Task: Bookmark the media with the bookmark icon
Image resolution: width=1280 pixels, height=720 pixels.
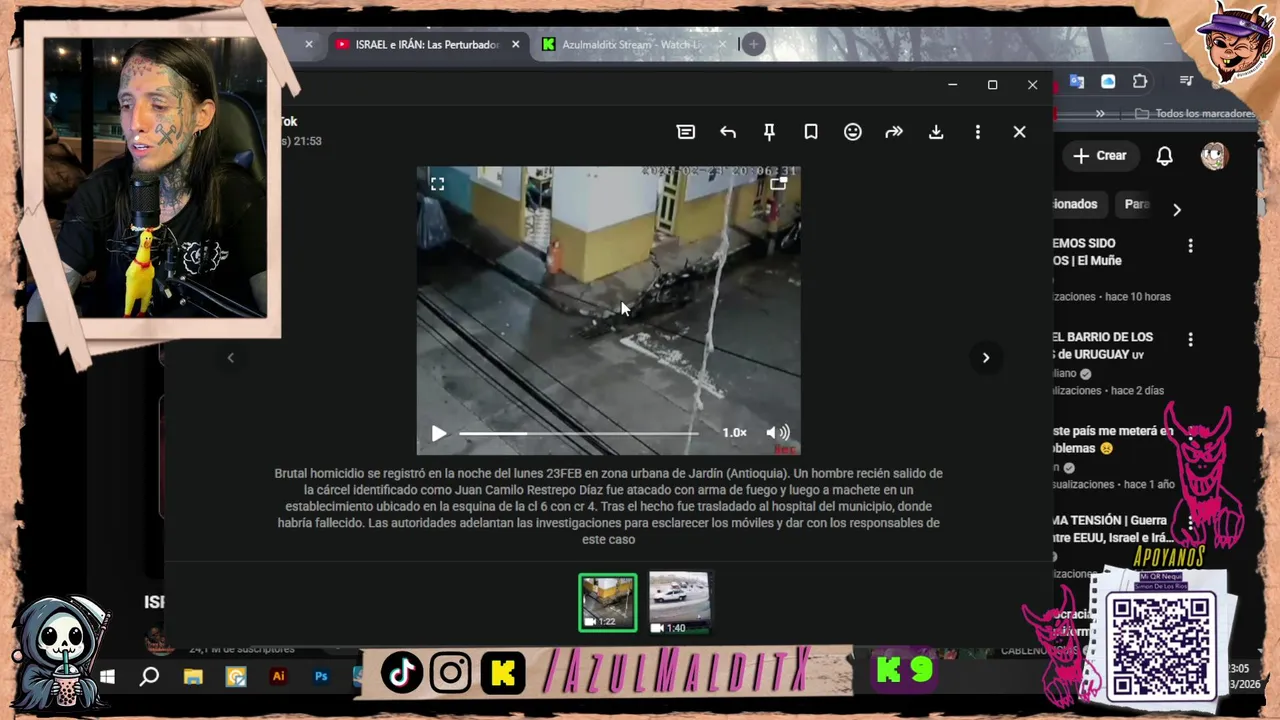Action: [x=811, y=132]
